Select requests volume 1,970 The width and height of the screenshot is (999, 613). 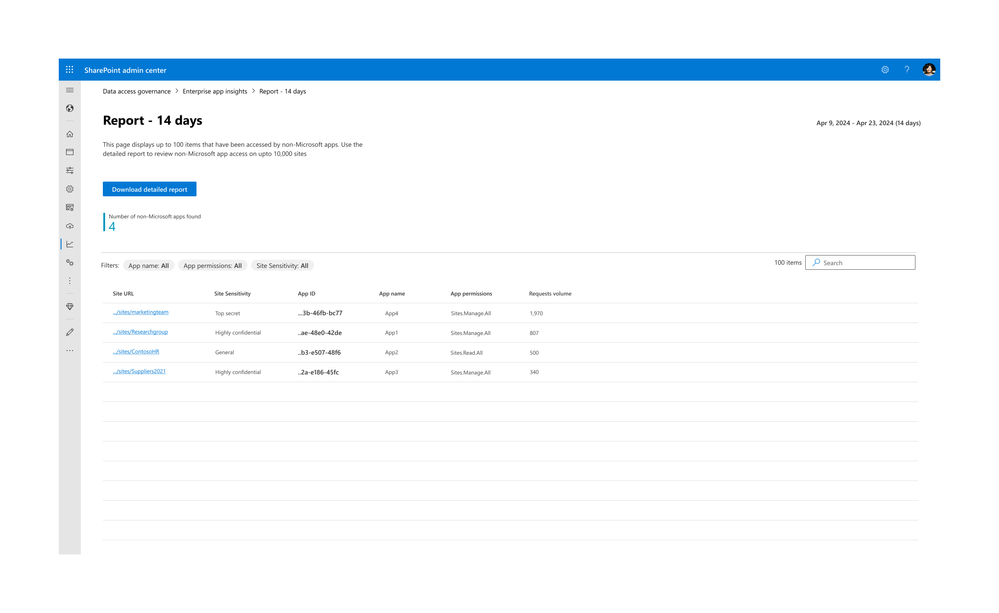coord(536,314)
